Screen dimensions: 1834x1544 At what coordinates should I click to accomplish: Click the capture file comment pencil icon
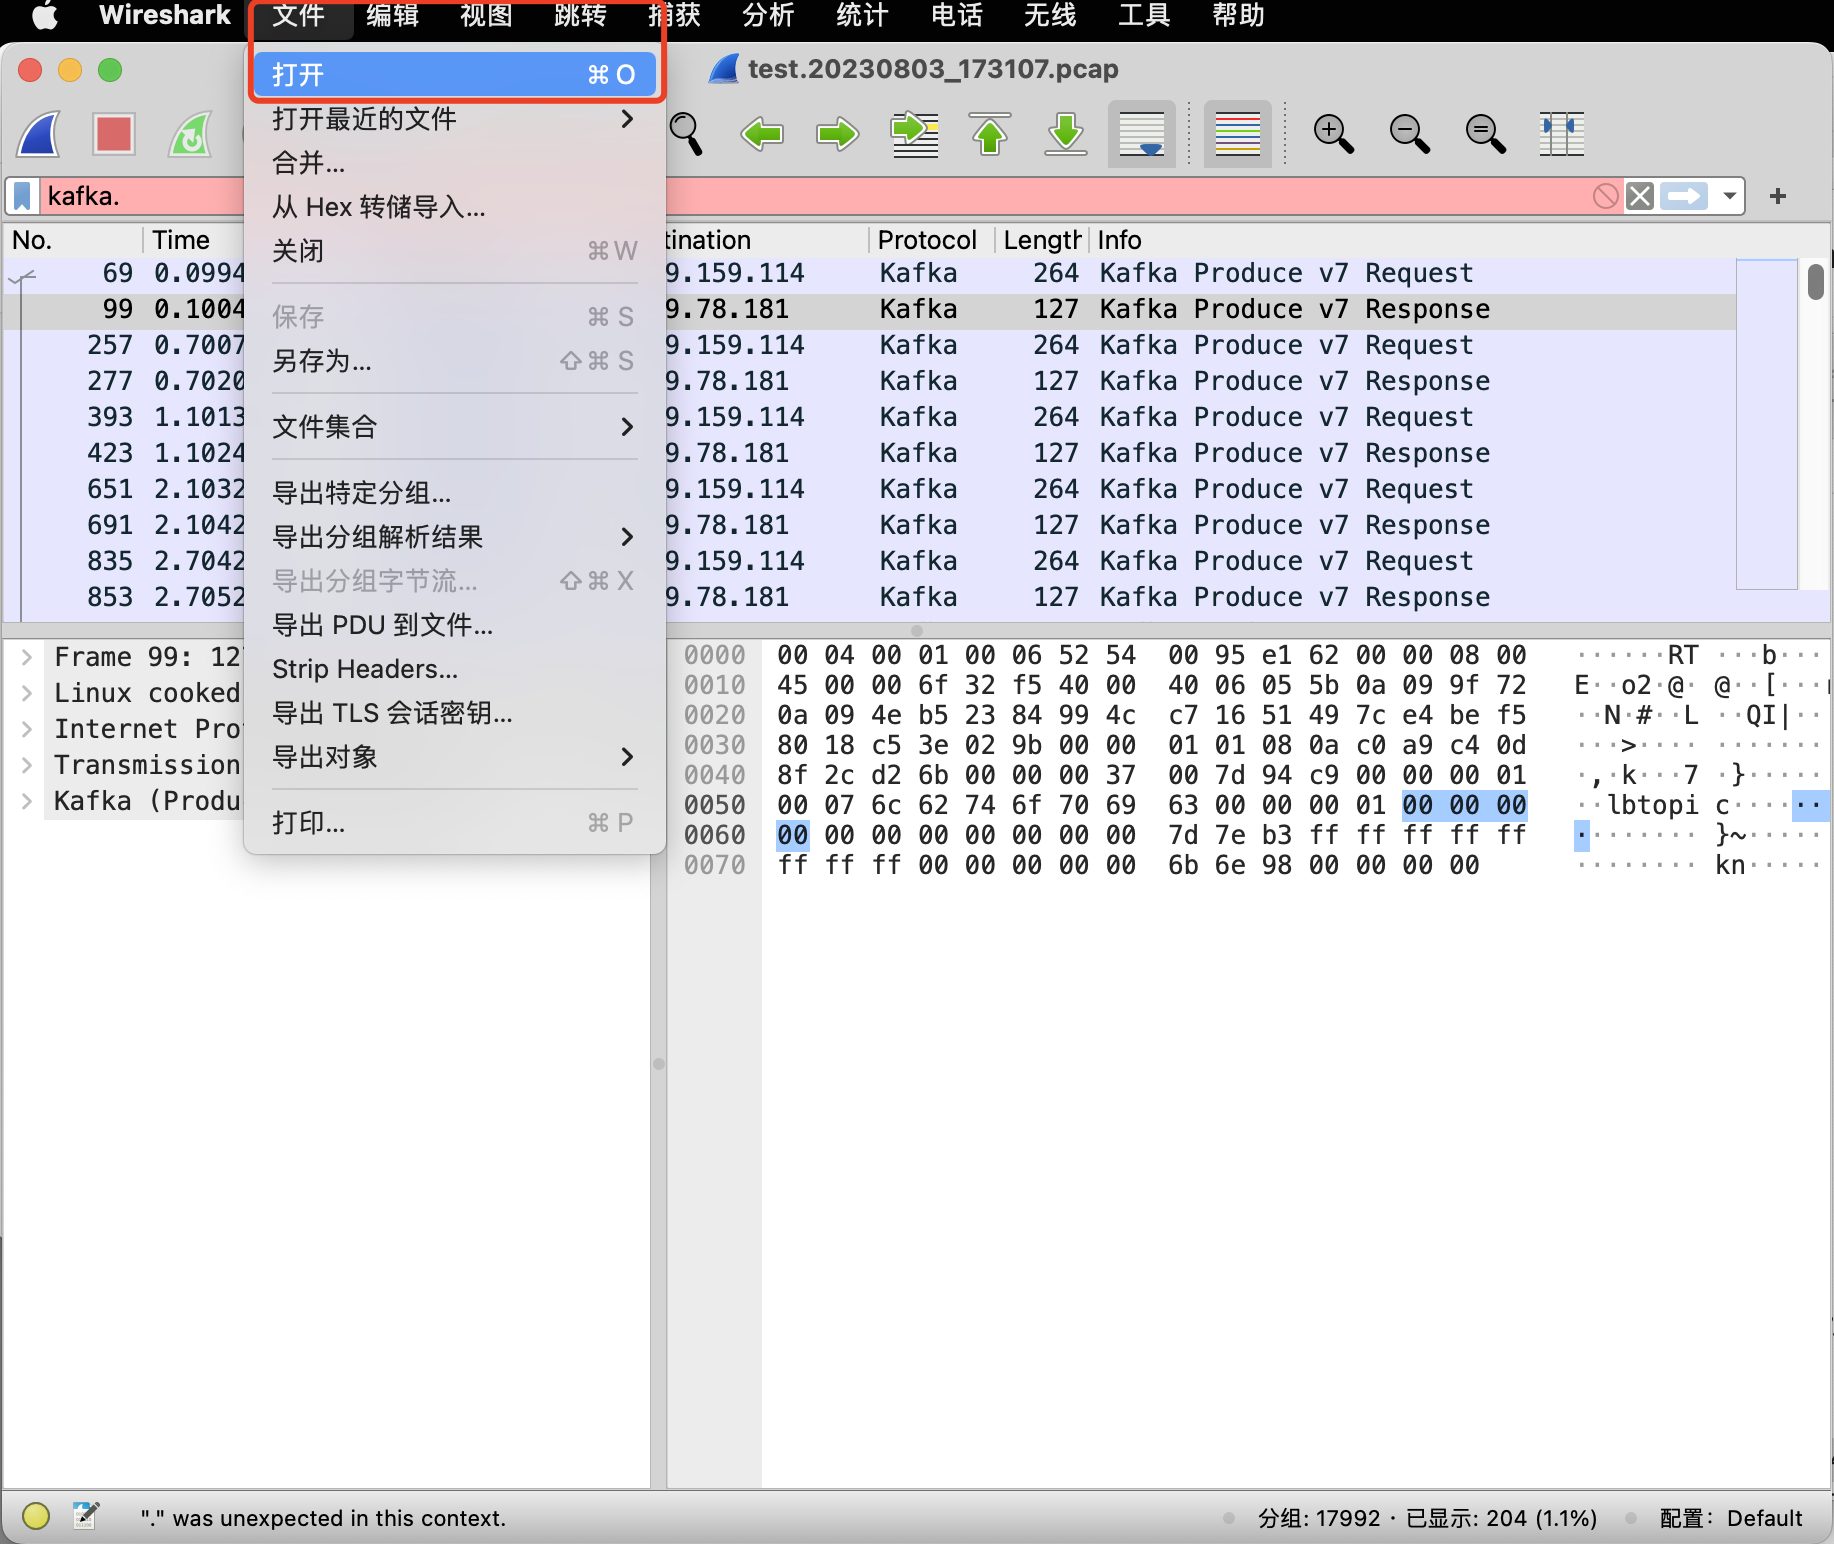click(x=86, y=1516)
